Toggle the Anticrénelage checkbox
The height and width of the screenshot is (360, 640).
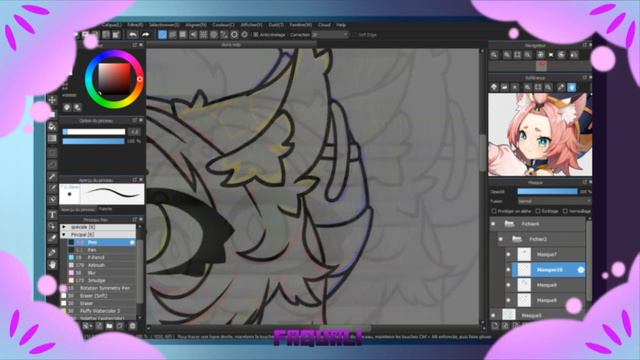click(256, 35)
